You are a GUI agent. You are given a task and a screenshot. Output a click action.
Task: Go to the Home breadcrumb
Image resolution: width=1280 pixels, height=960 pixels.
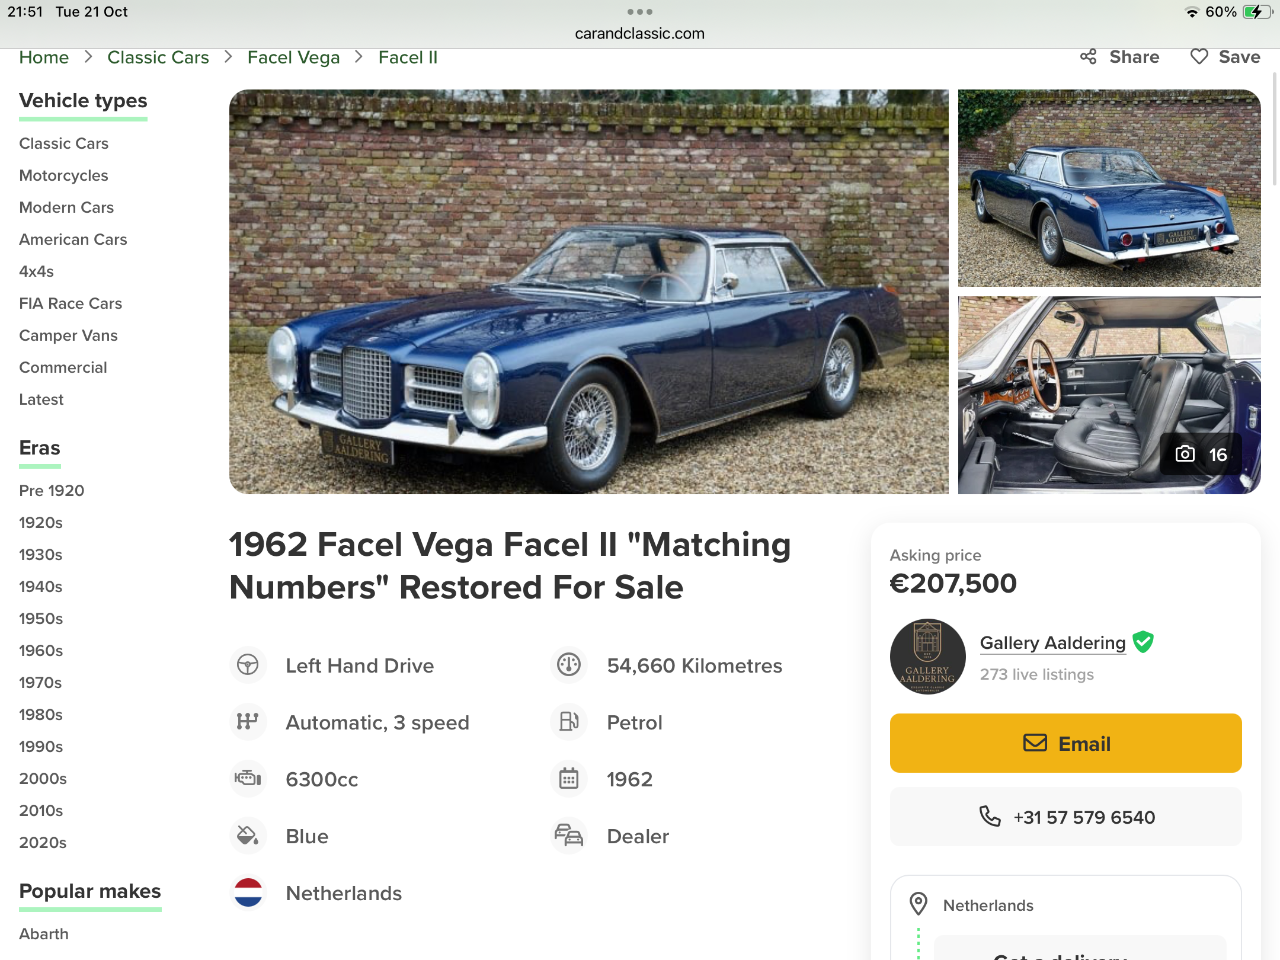44,58
